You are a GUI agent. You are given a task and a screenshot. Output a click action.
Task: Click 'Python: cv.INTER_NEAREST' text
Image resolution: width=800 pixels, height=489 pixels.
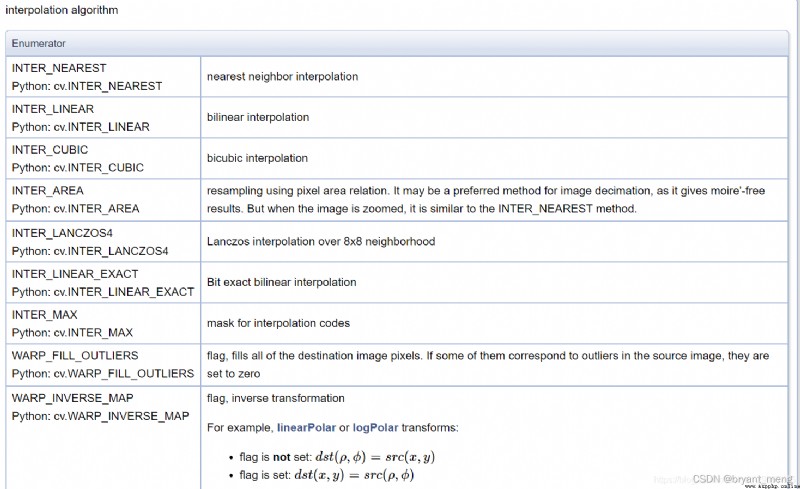(87, 86)
